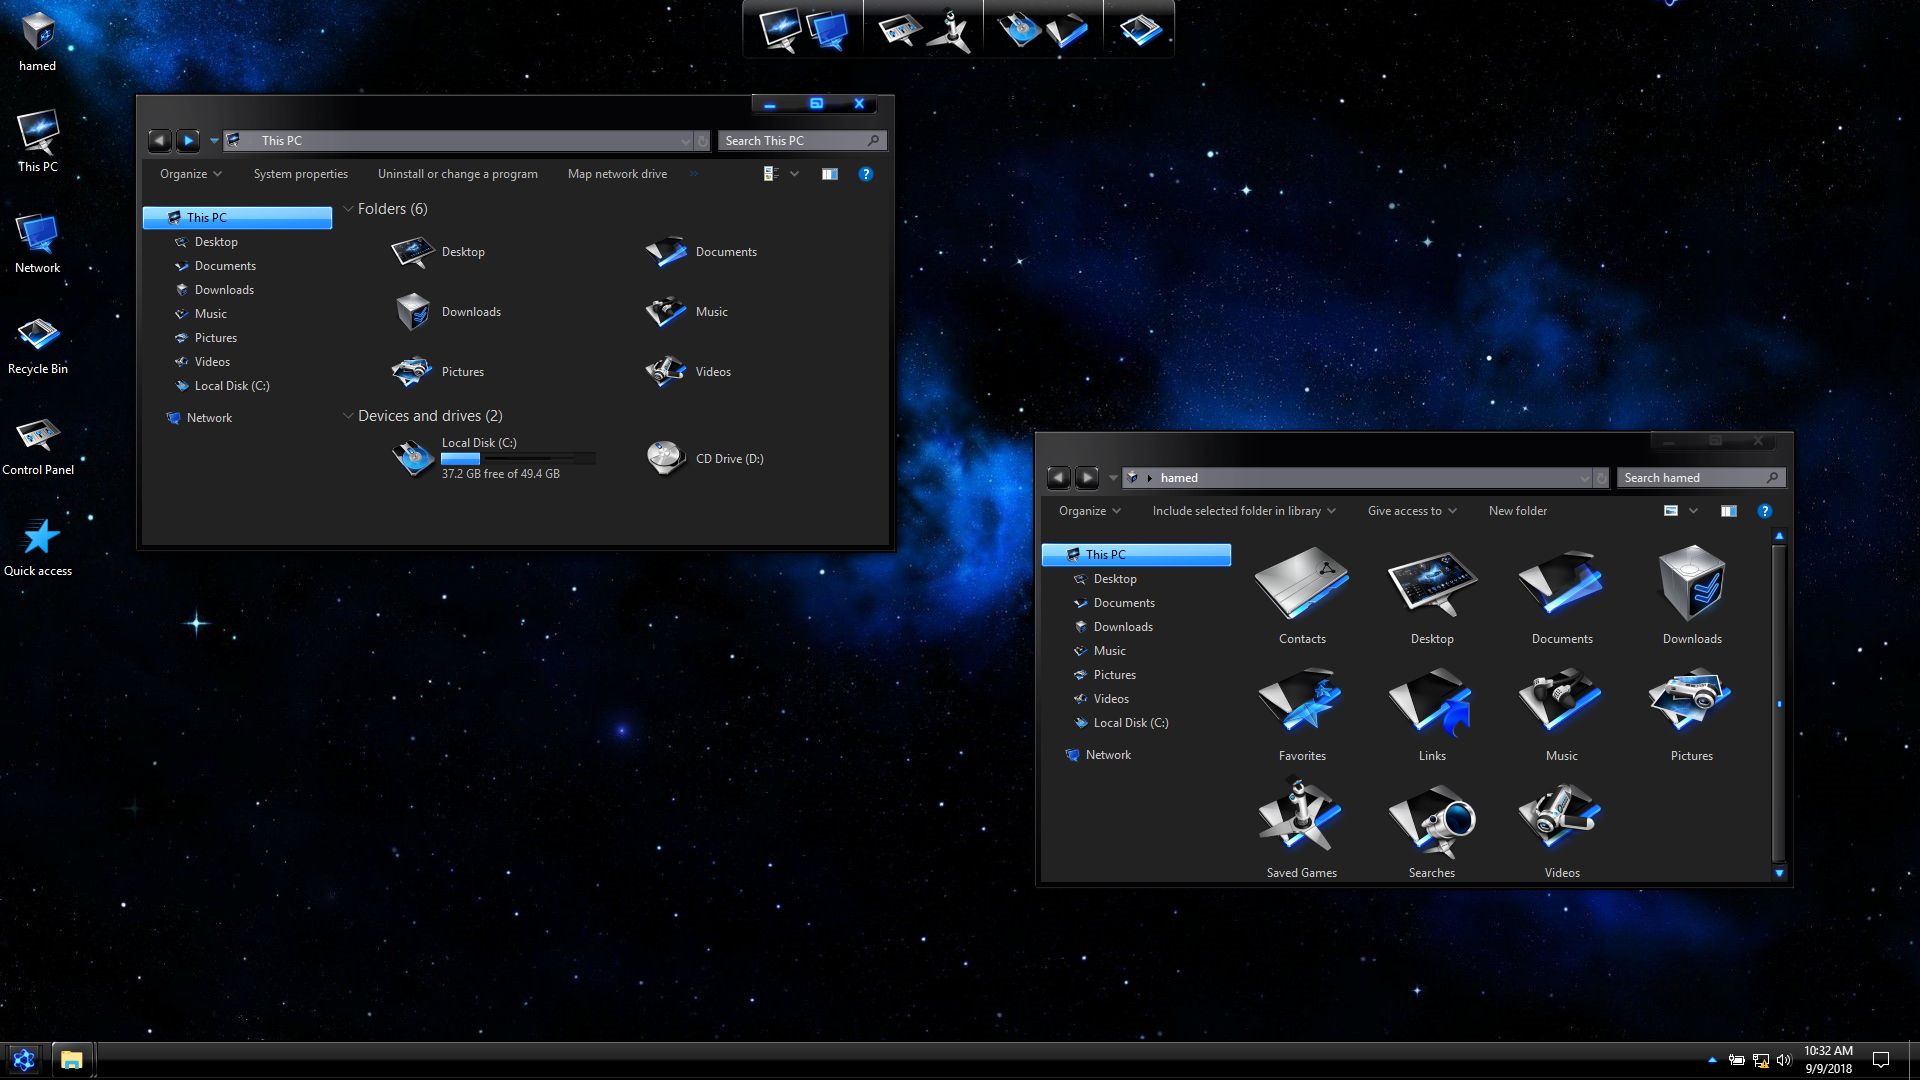Screen dimensions: 1920x1080
Task: Toggle preview pane in This PC window
Action: coord(829,174)
